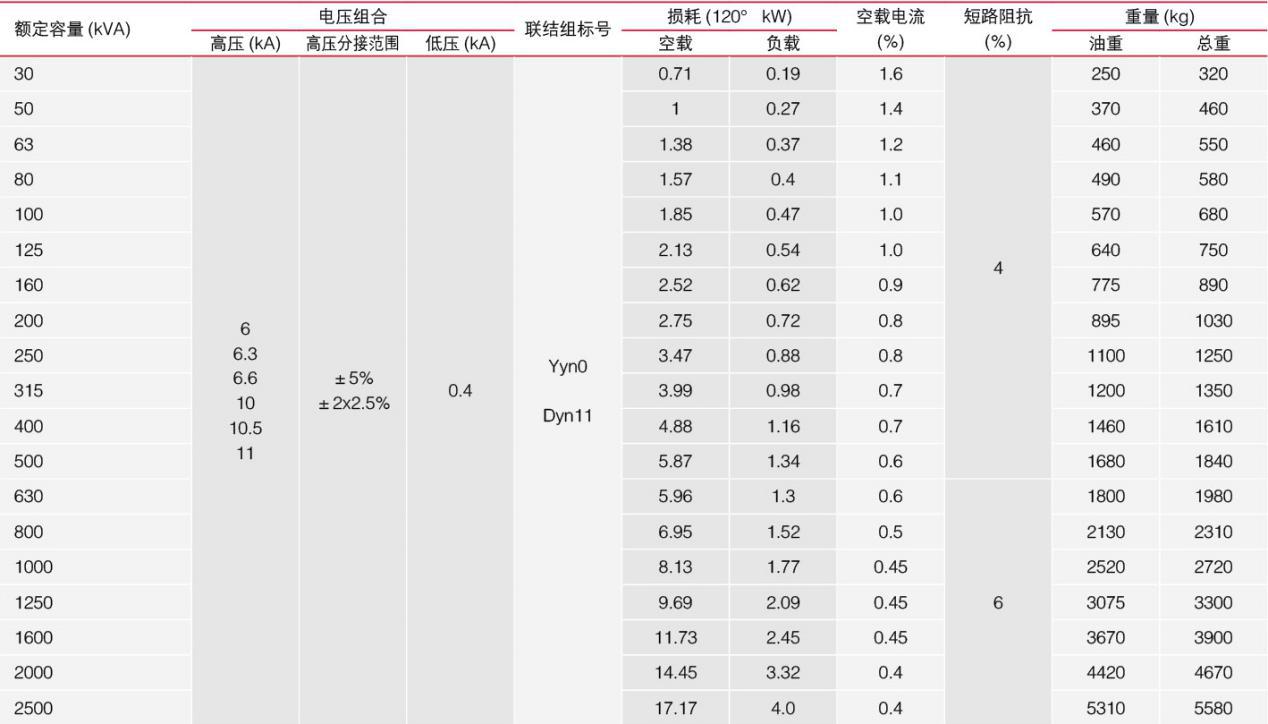Click no-load current 1.6
1268x724 pixels.
pos(890,74)
